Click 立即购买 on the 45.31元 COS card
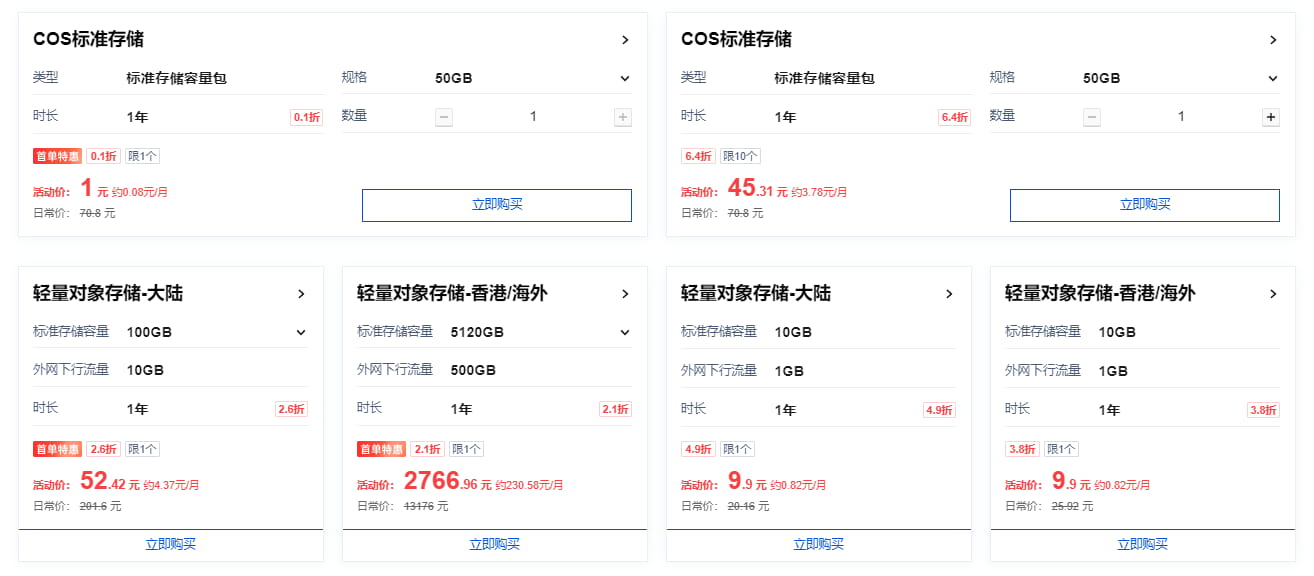Image resolution: width=1314 pixels, height=576 pixels. click(1145, 205)
